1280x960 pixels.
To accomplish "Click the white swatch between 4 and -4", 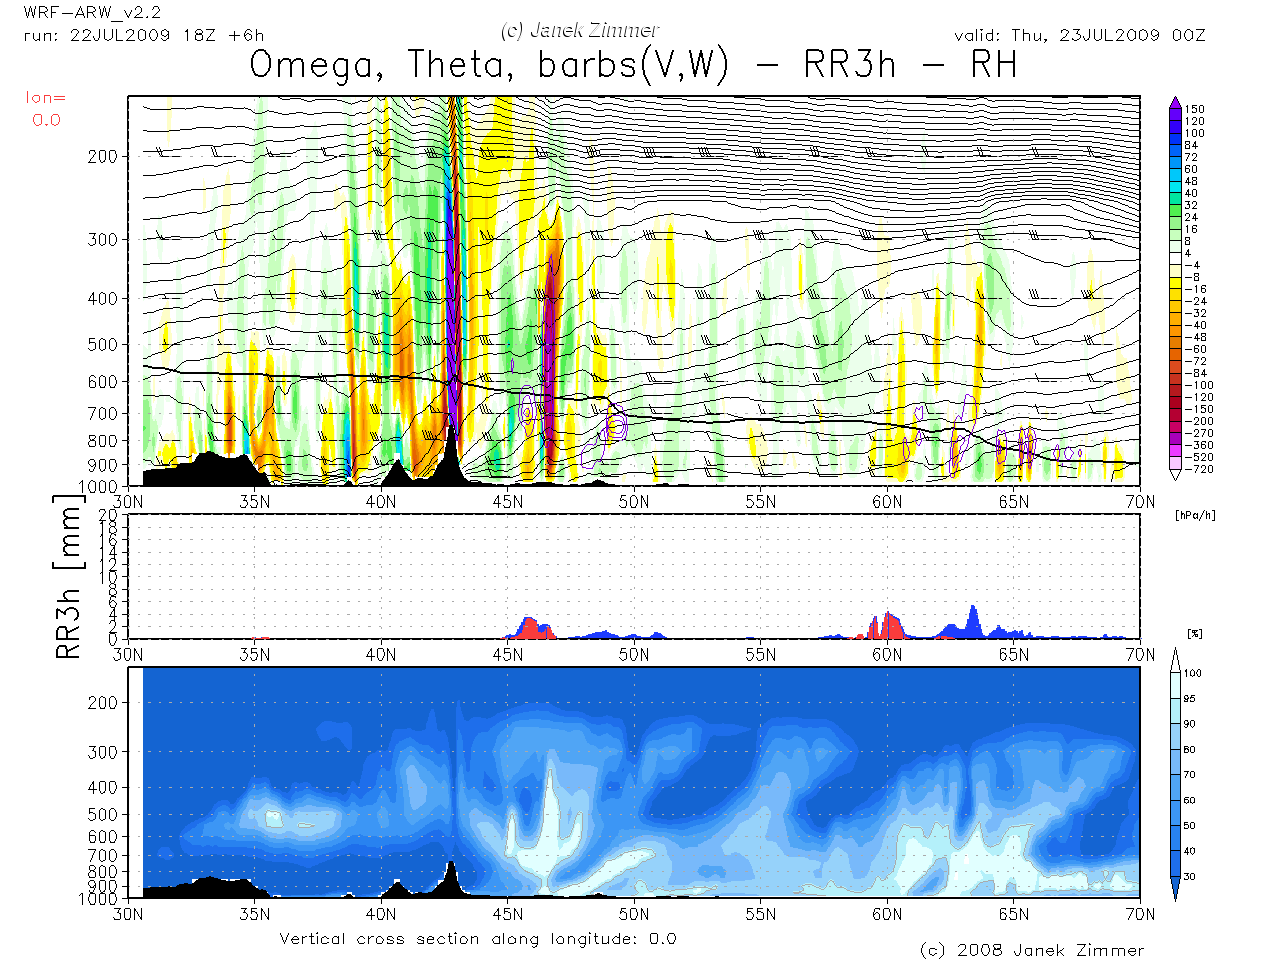I will pyautogui.click(x=1175, y=259).
